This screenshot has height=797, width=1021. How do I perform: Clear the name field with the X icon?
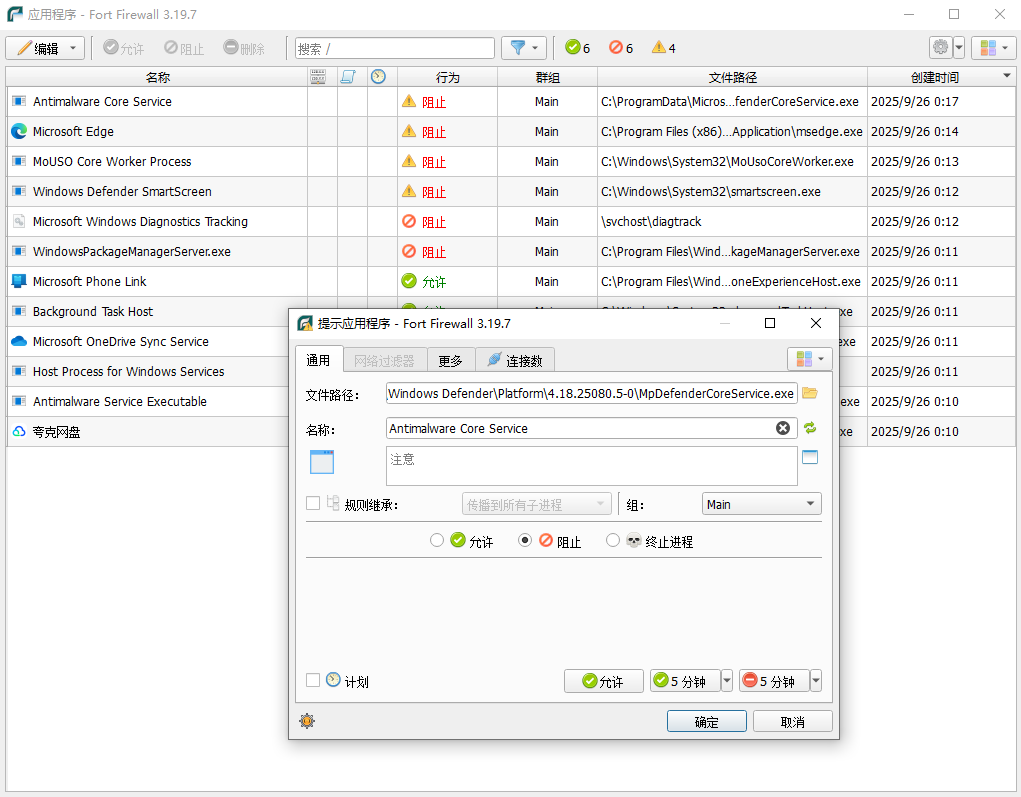(783, 428)
